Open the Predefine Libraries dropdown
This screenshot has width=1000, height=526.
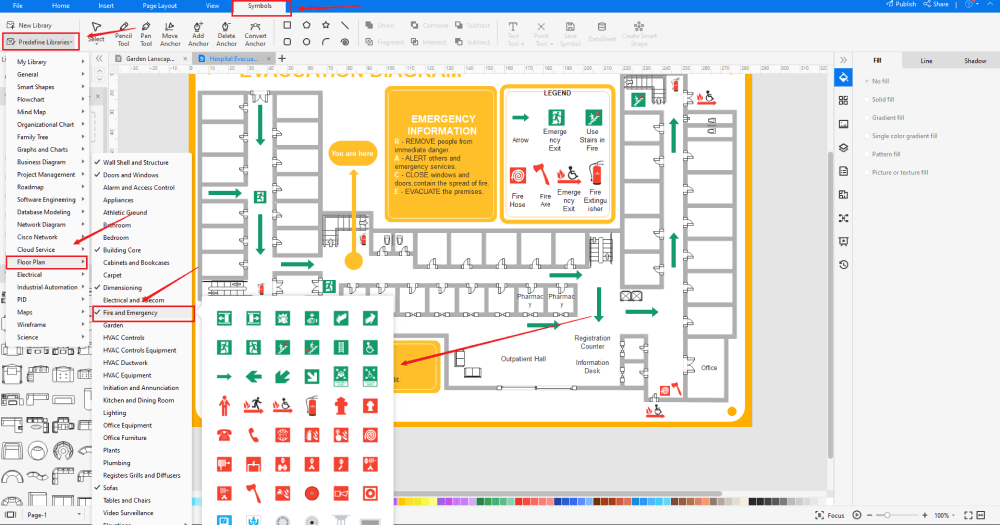click(39, 42)
